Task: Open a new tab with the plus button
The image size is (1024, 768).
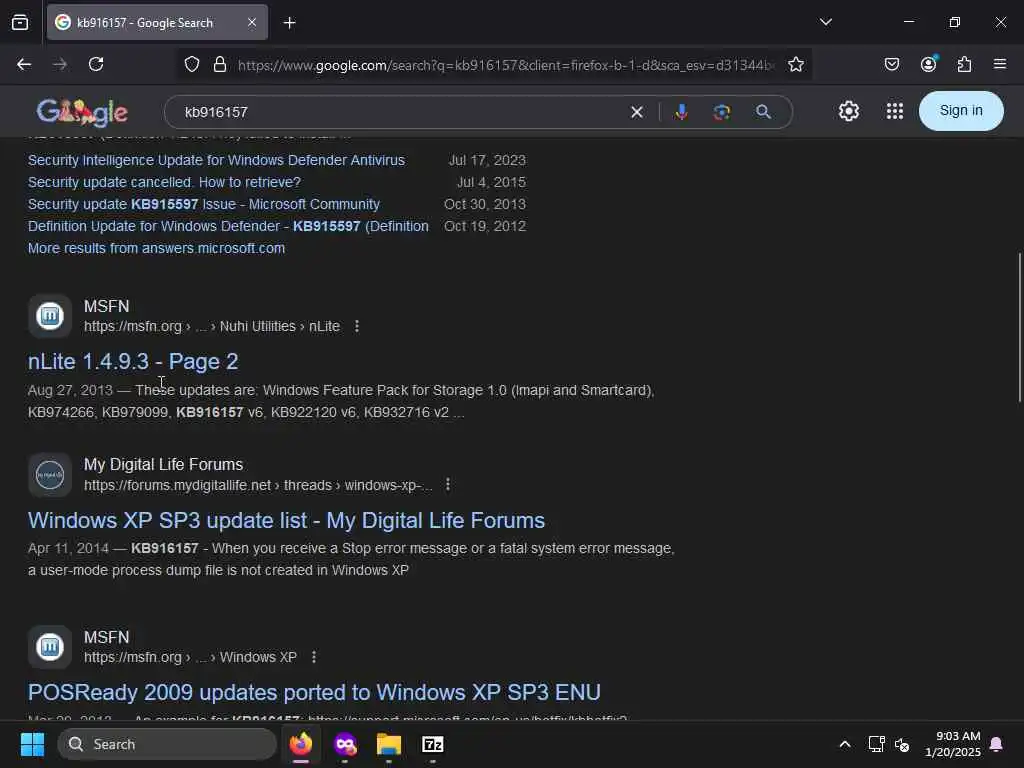Action: [289, 23]
